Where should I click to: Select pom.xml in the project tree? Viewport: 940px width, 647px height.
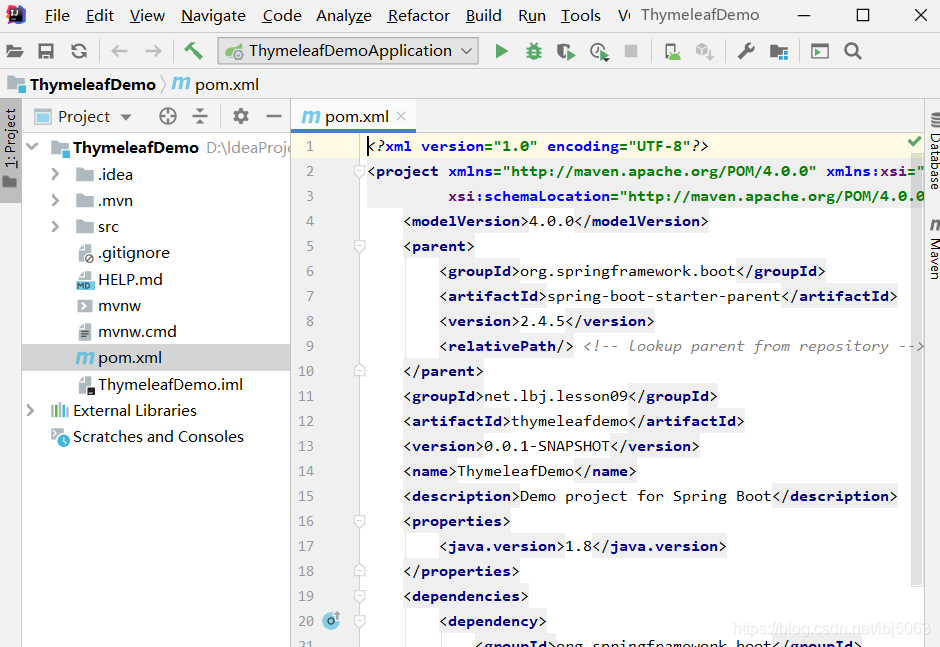point(130,358)
